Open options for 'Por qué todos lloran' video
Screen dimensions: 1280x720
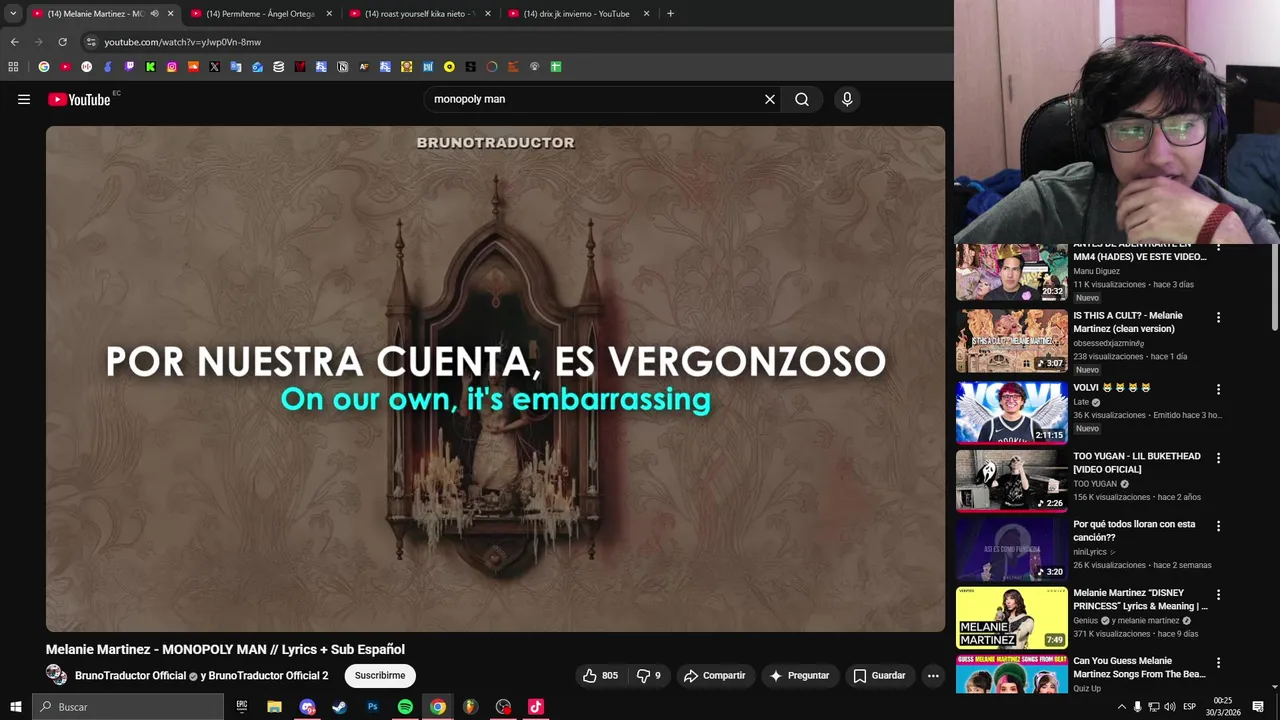pos(1218,526)
